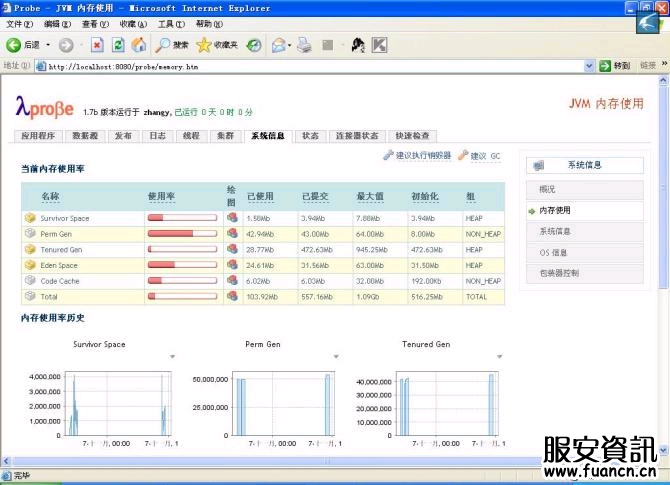Stop page loading with the red X icon

click(x=97, y=45)
